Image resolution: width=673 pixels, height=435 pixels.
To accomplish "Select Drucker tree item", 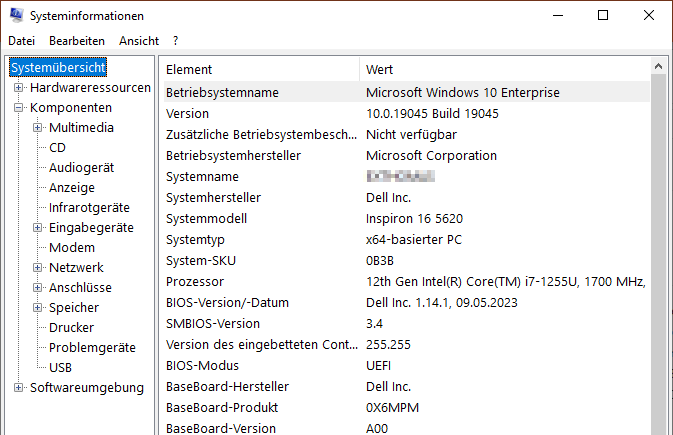I will (71, 327).
